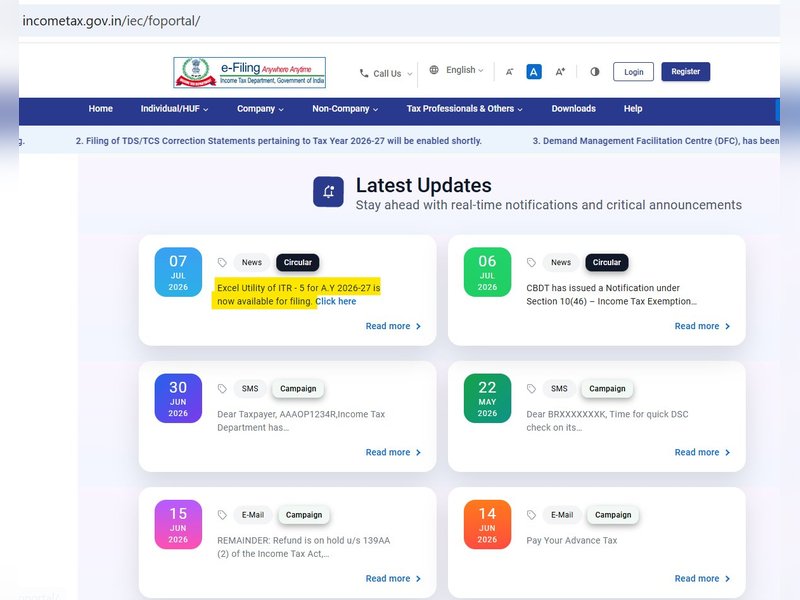
Task: Read more on the CBDT Notification card
Action: (703, 326)
